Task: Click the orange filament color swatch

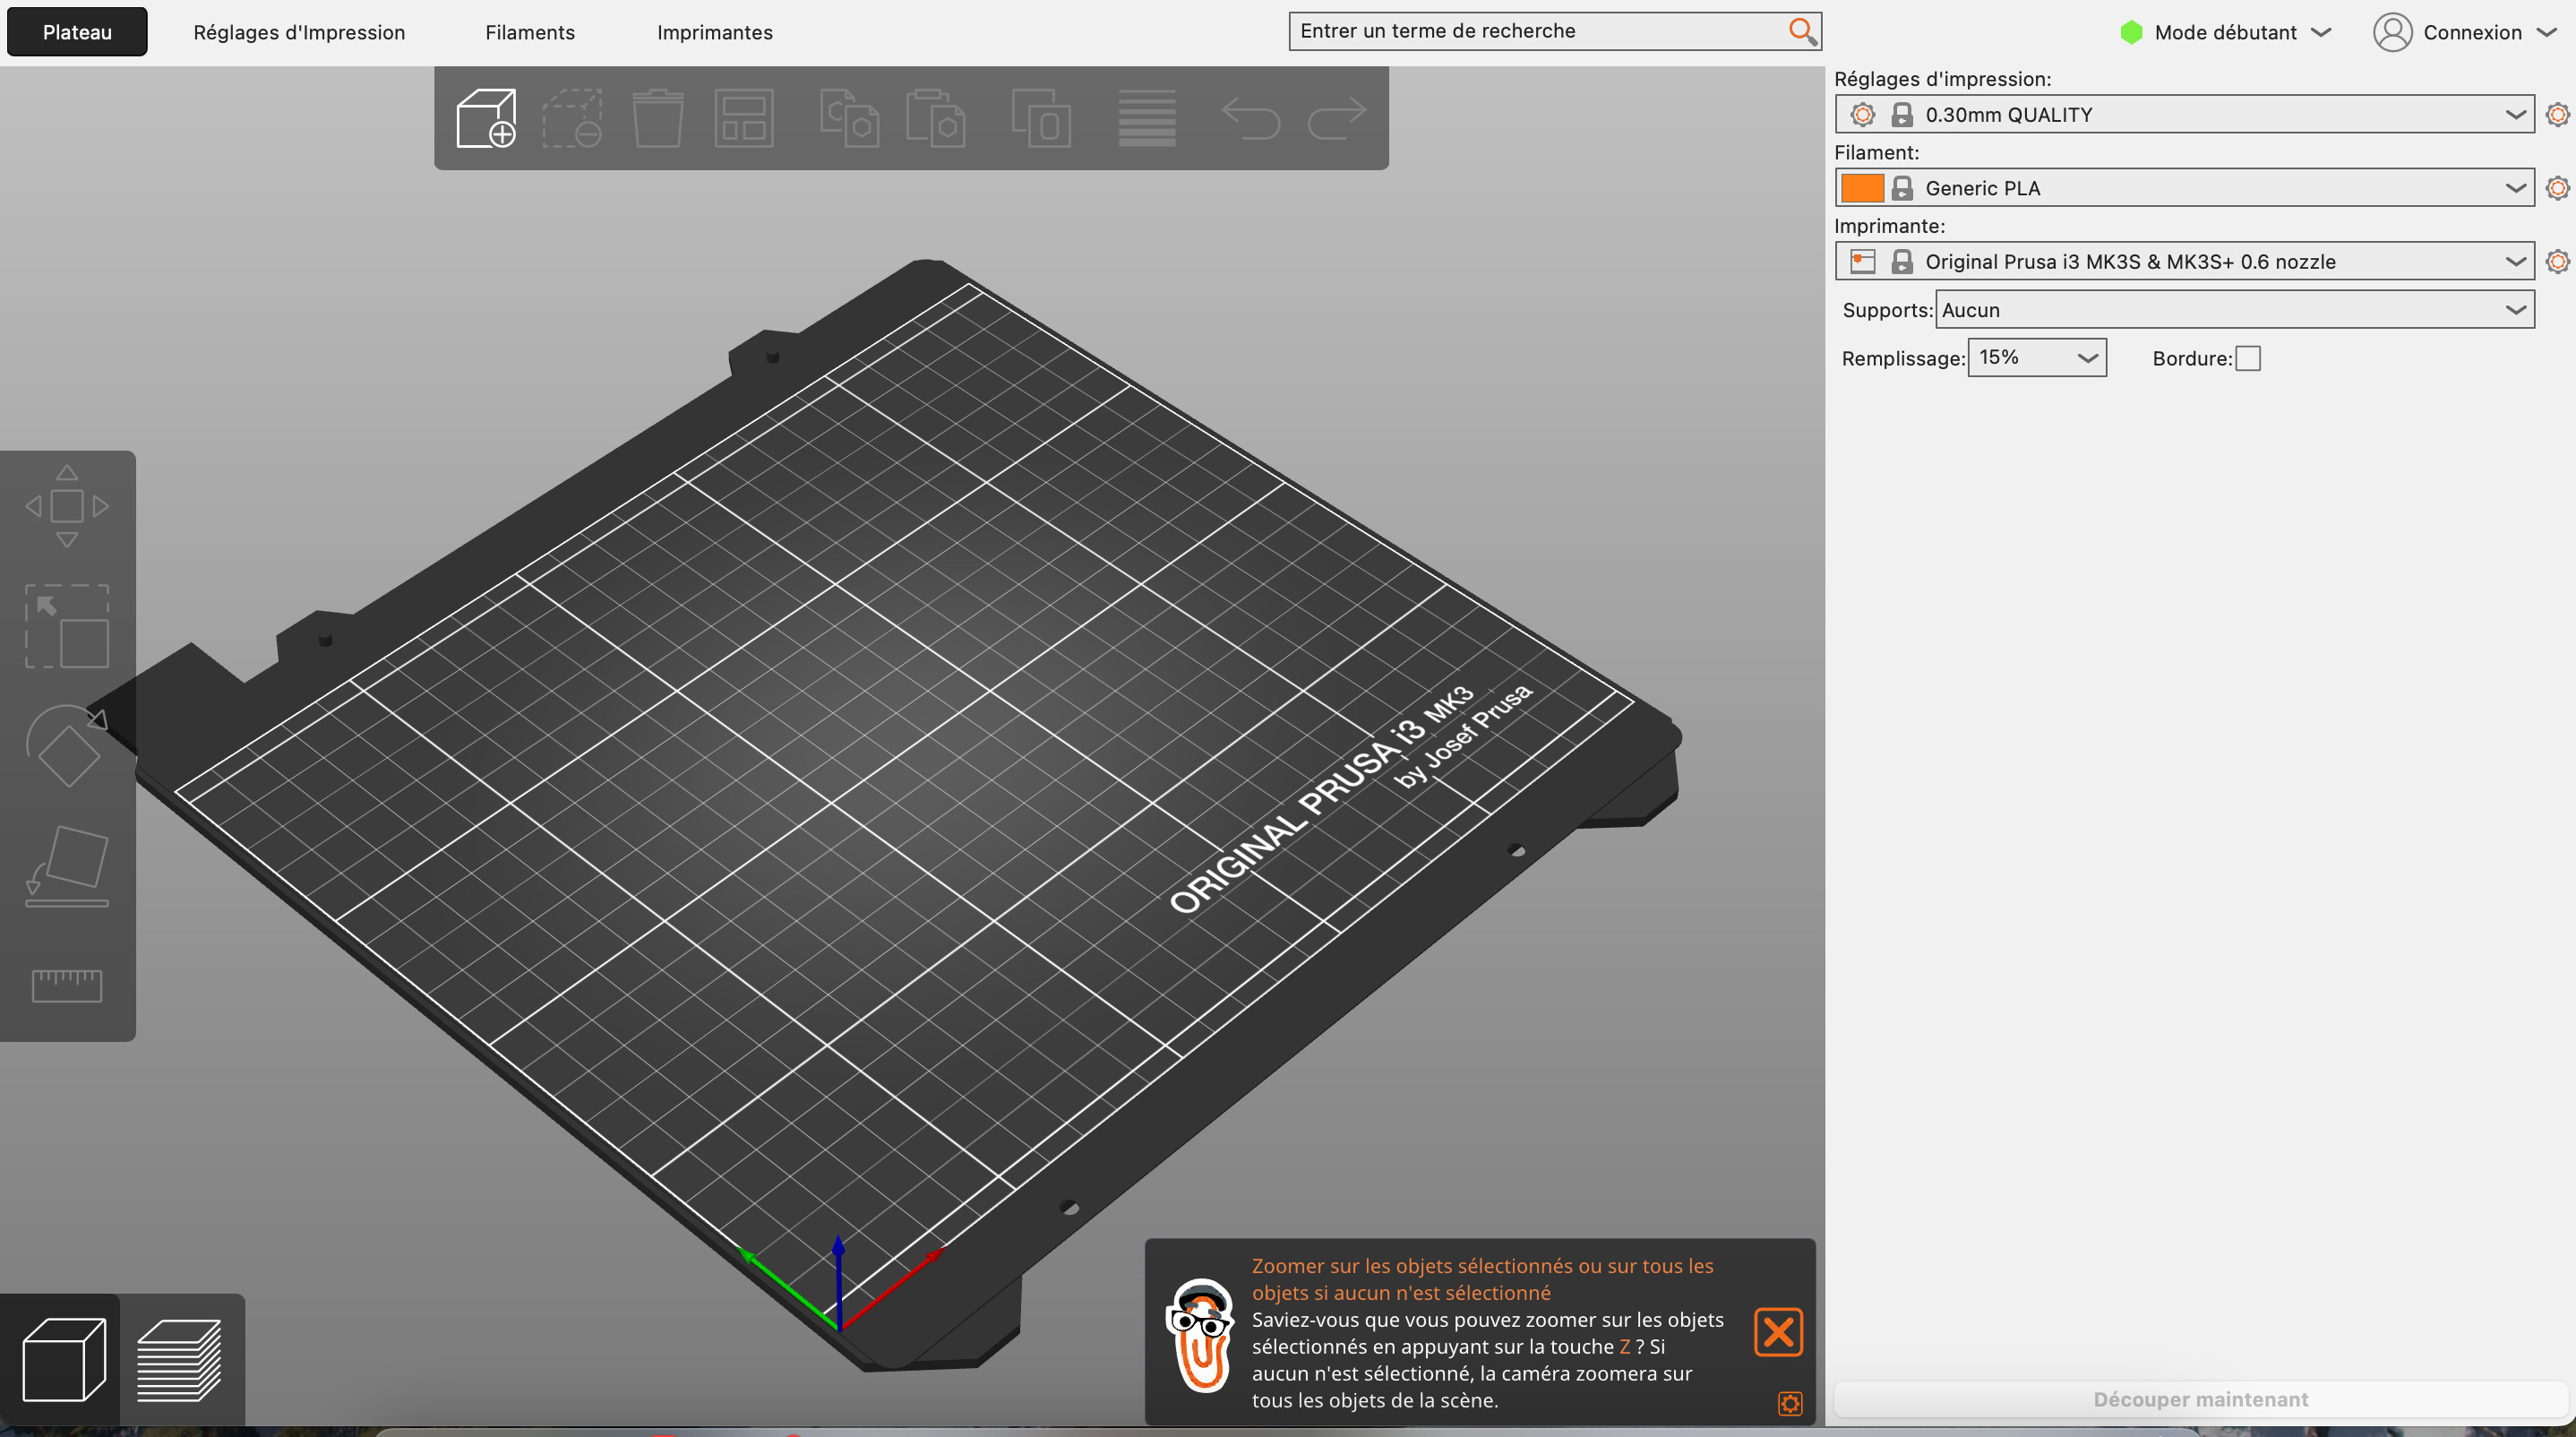Action: [1862, 188]
